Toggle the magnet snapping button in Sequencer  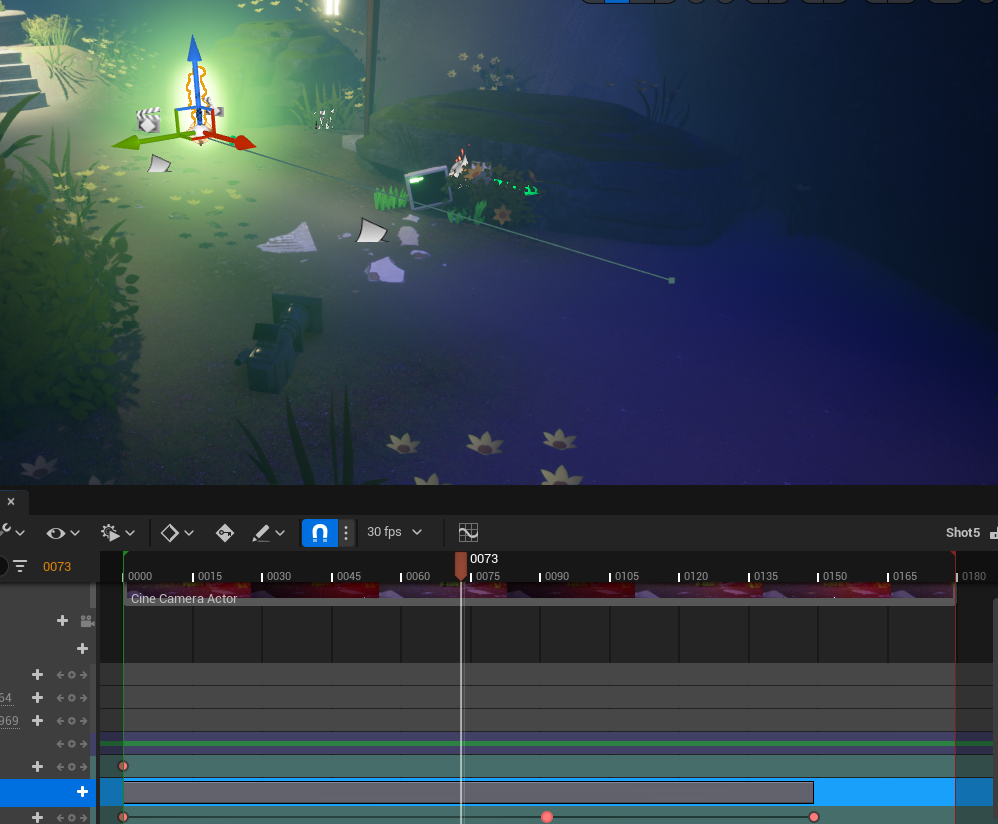point(319,533)
